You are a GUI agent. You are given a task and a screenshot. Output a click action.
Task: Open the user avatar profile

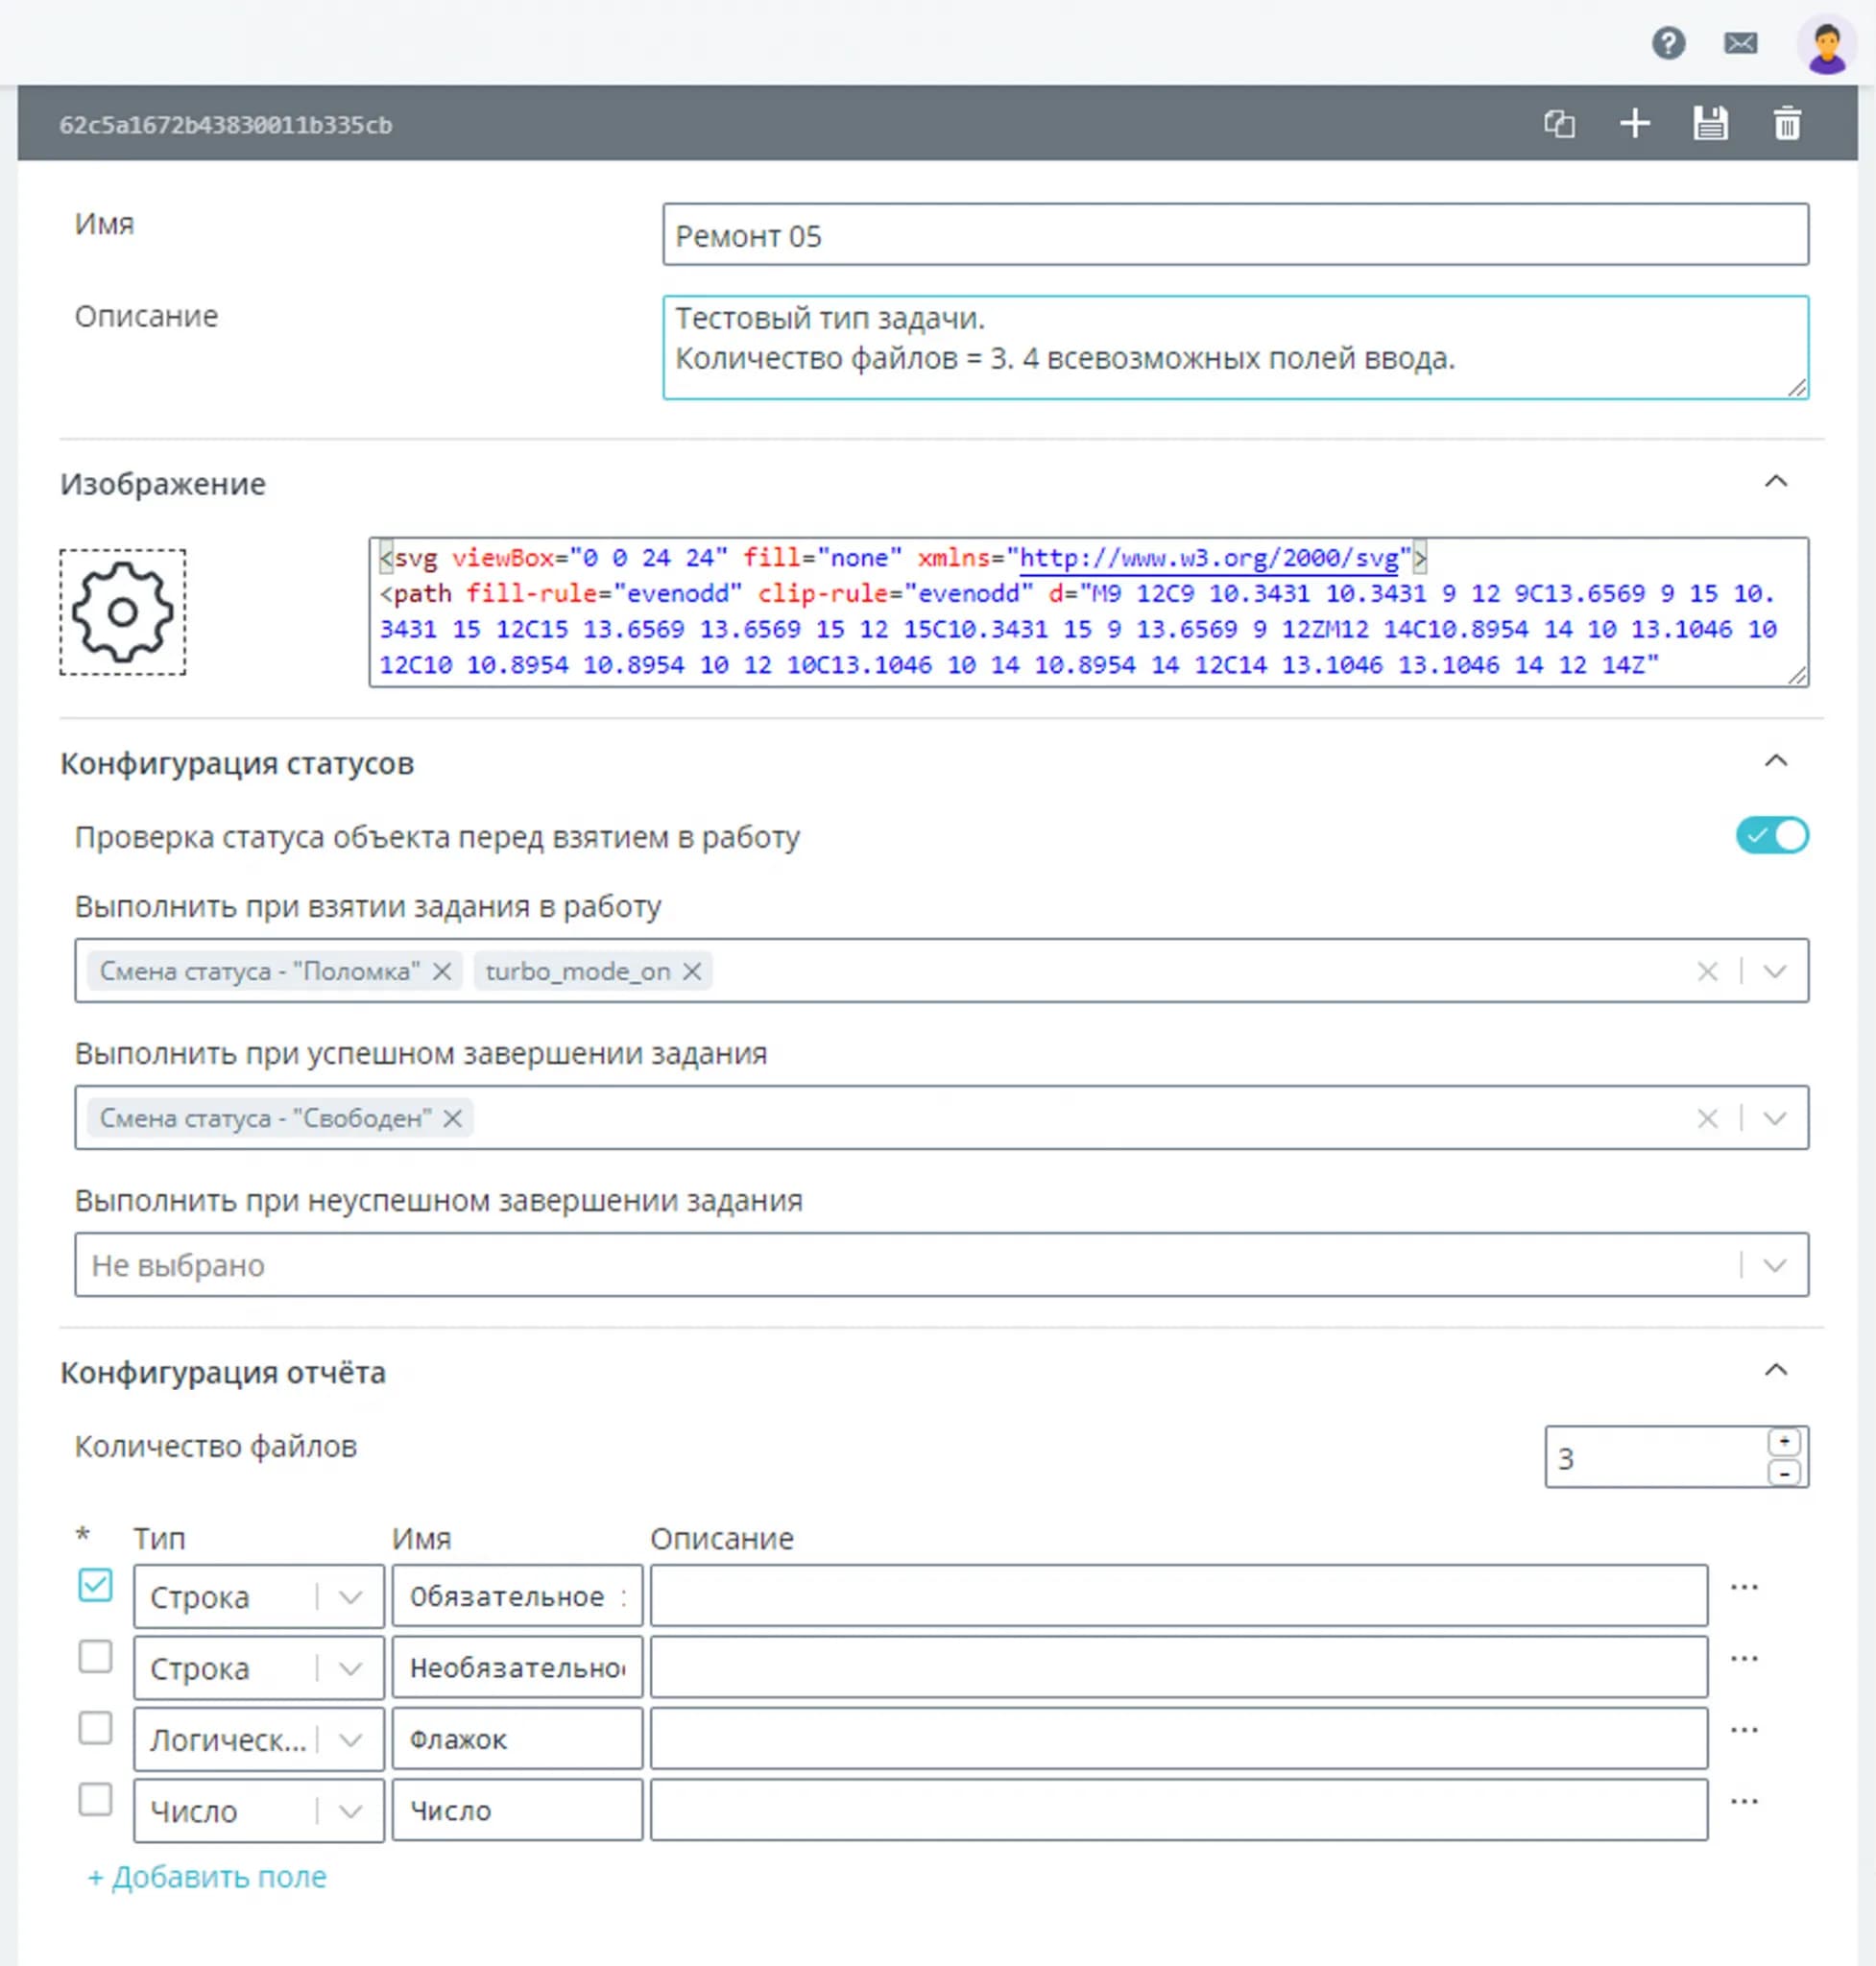pos(1826,44)
